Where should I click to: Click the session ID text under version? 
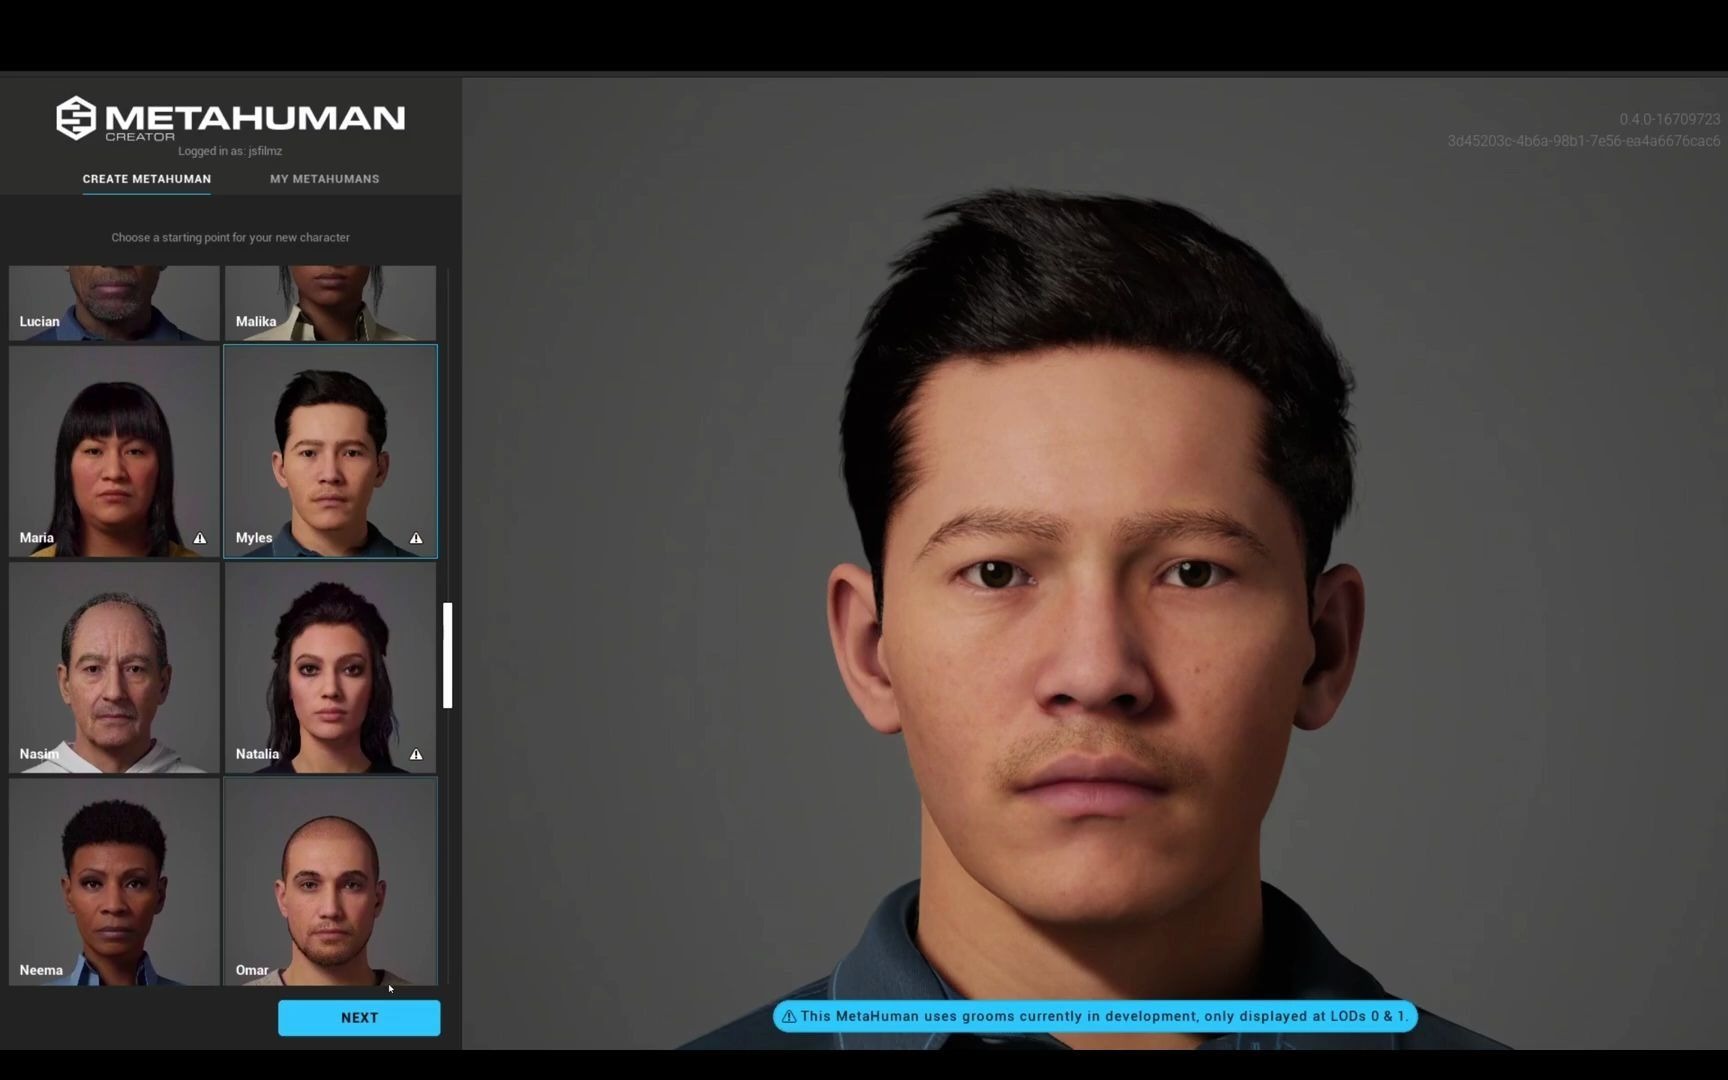[x=1584, y=141]
